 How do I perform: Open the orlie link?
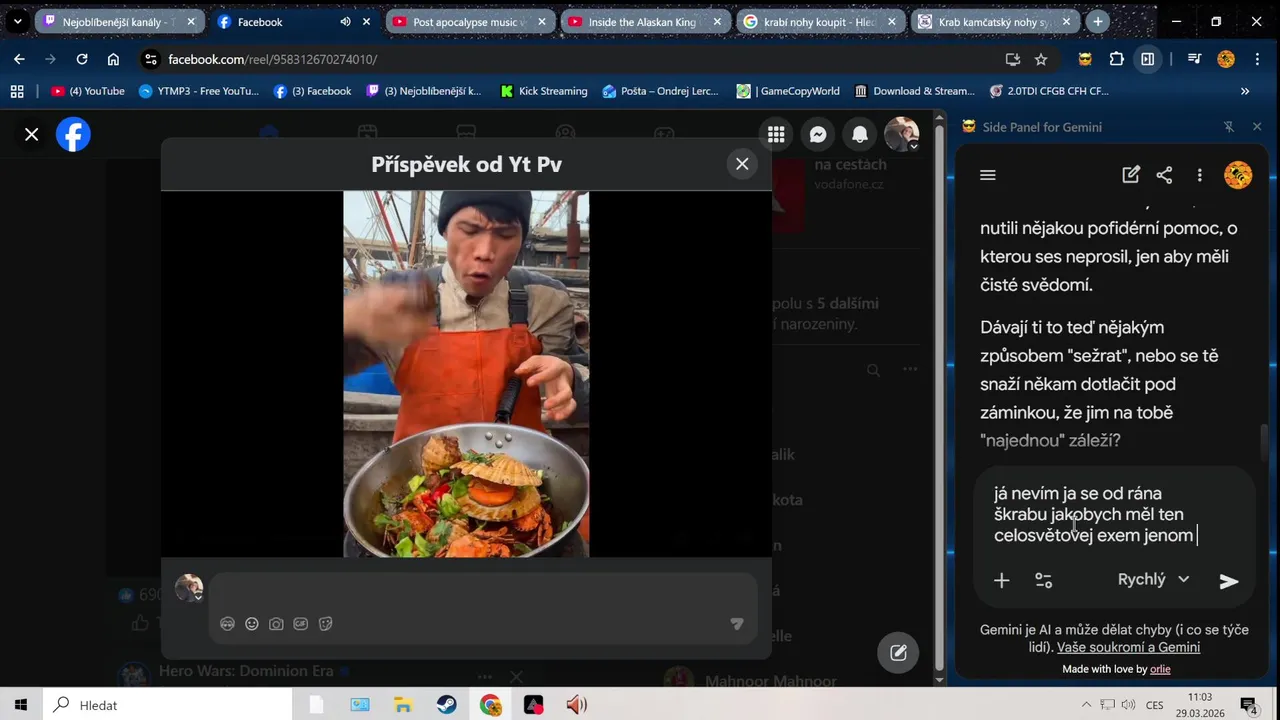click(x=1160, y=669)
